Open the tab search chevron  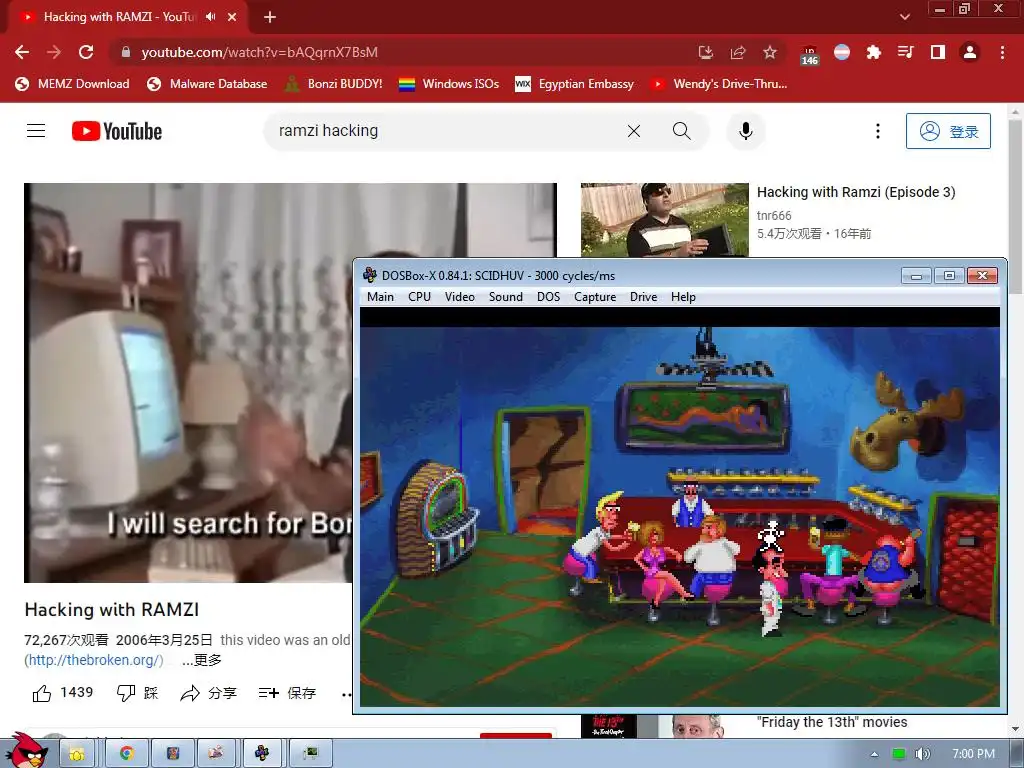click(904, 17)
